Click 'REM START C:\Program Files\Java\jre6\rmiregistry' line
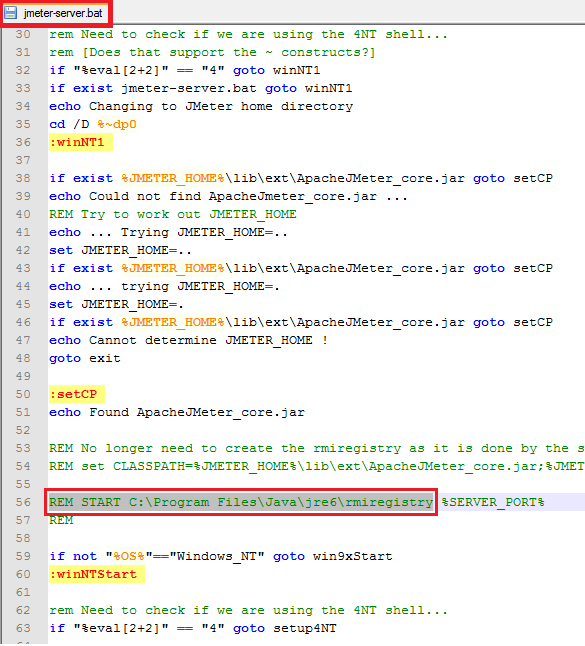The width and height of the screenshot is (585, 646). point(241,502)
